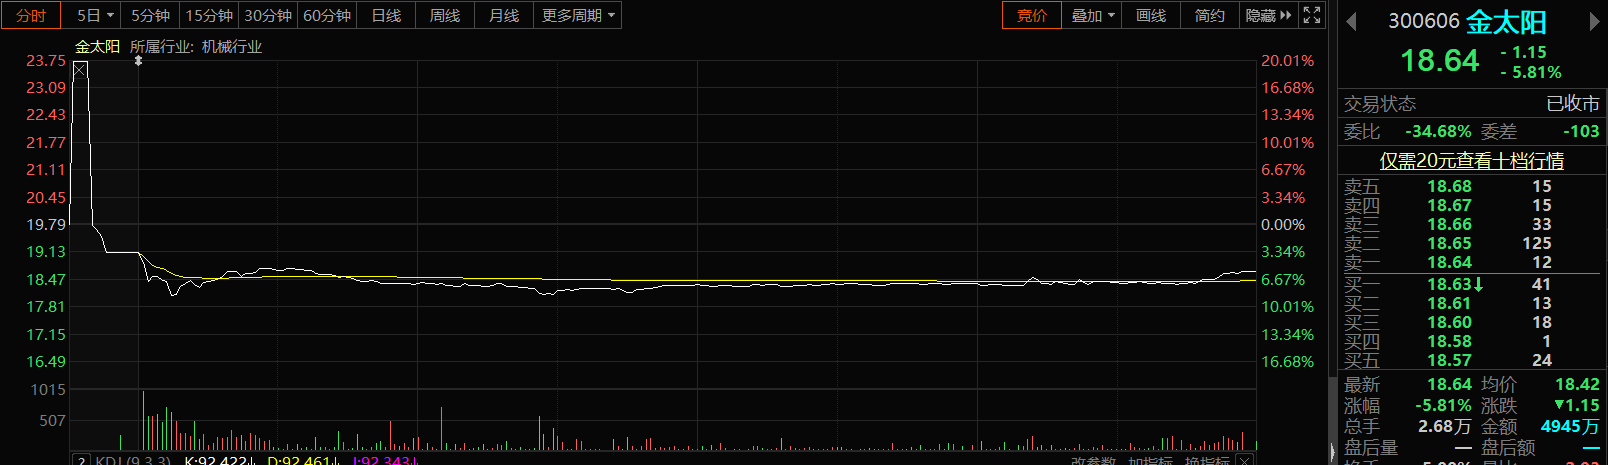Switch to 周线 weekly chart
The height and width of the screenshot is (465, 1608).
tap(445, 15)
